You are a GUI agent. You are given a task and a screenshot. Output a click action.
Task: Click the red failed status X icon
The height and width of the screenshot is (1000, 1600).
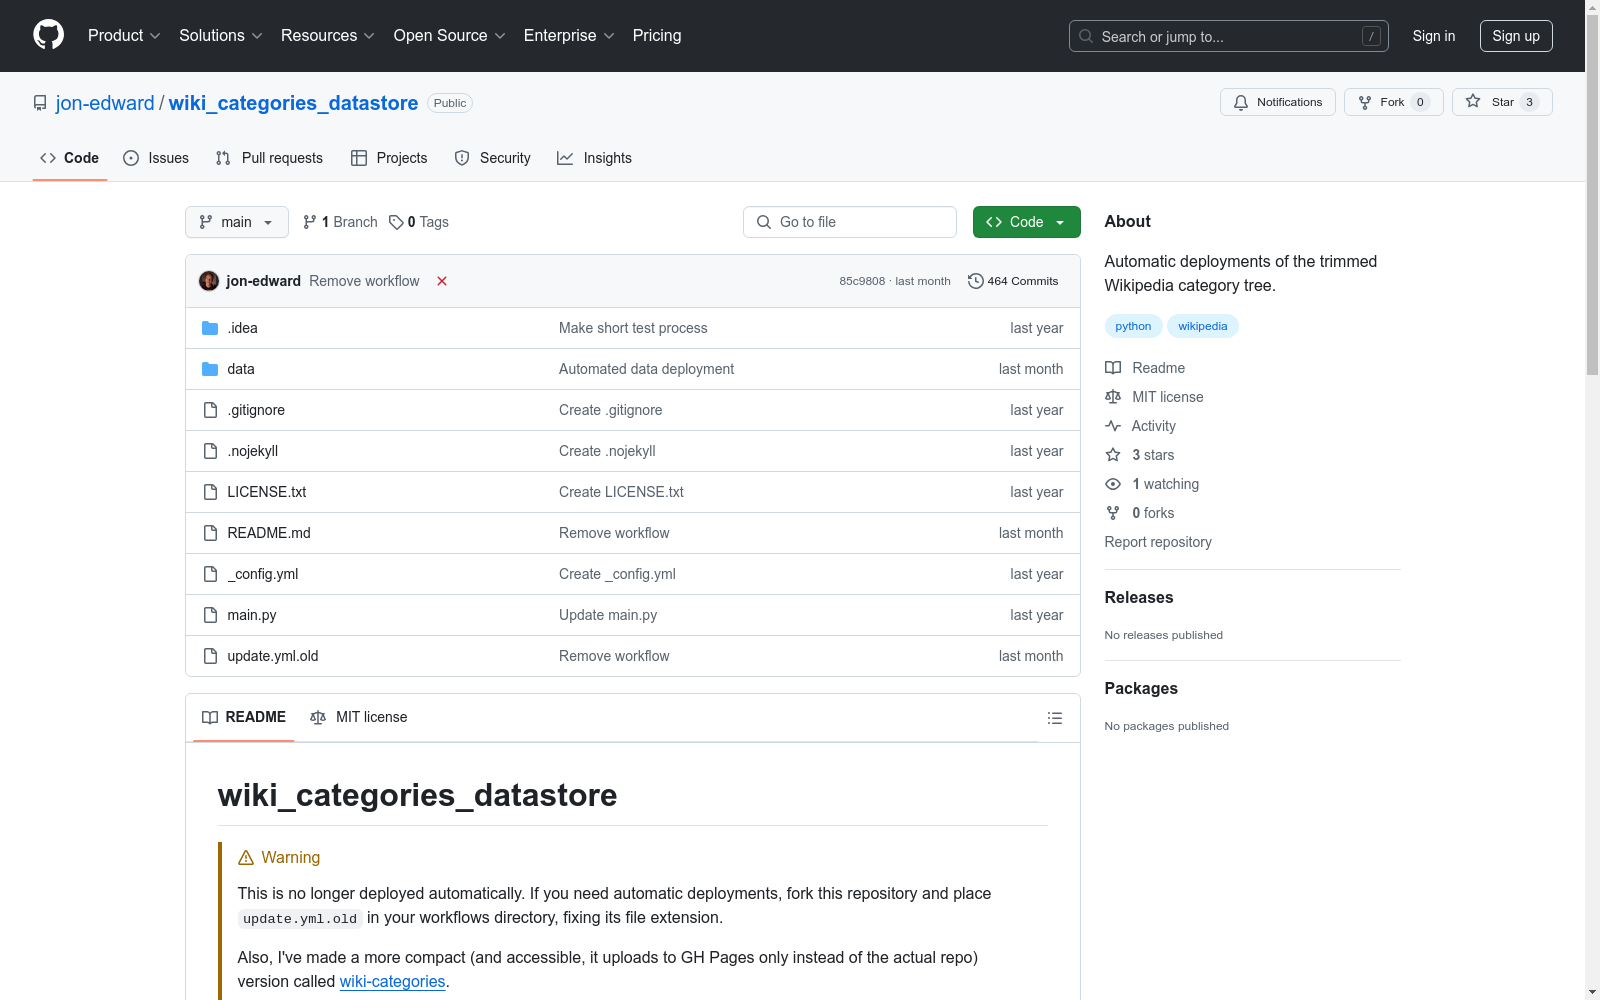(x=442, y=281)
